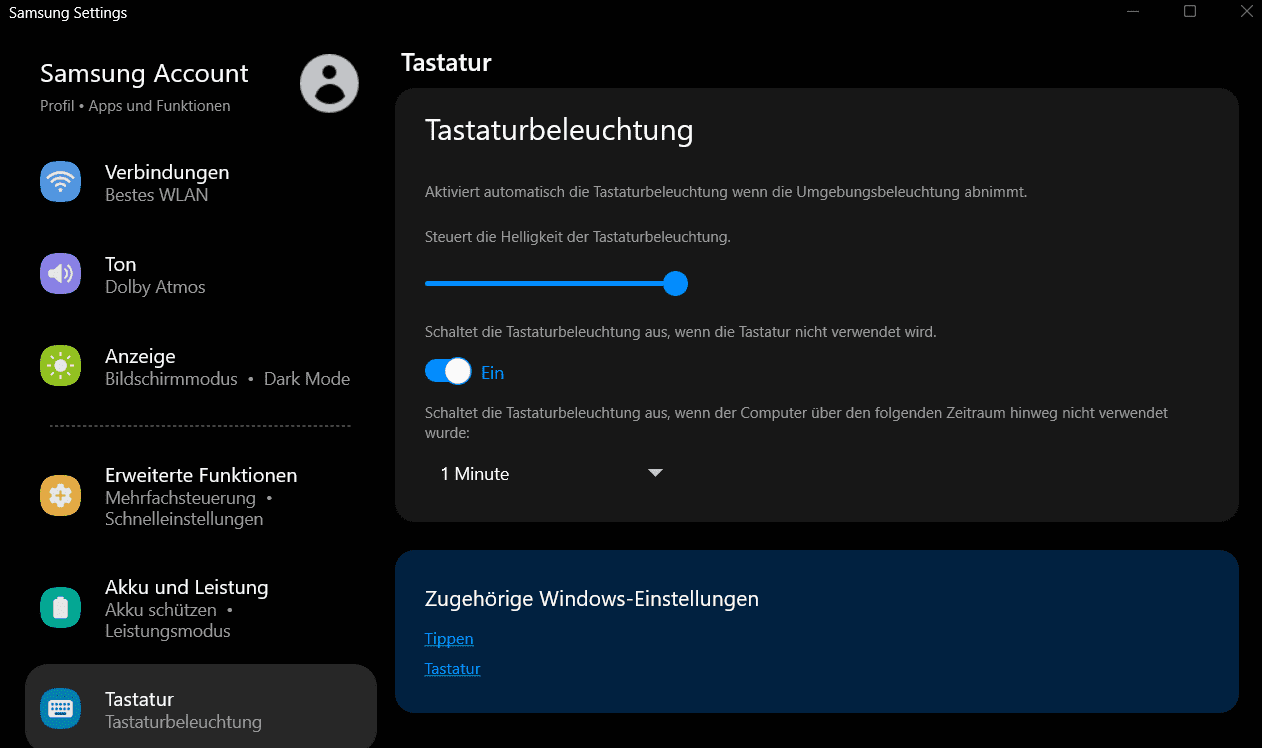Click the 'Tastaturbeleuchtung' card heading
This screenshot has height=748, width=1262.
[x=559, y=130]
